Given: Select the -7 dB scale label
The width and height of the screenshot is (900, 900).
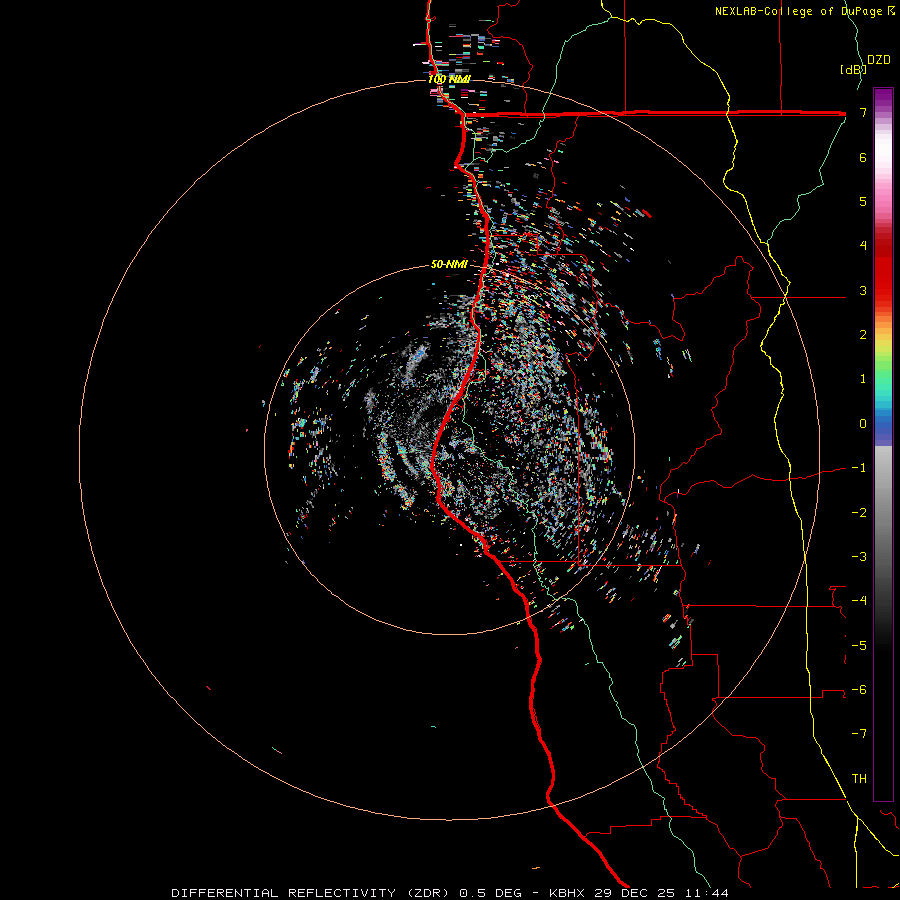Looking at the screenshot, I should [859, 734].
